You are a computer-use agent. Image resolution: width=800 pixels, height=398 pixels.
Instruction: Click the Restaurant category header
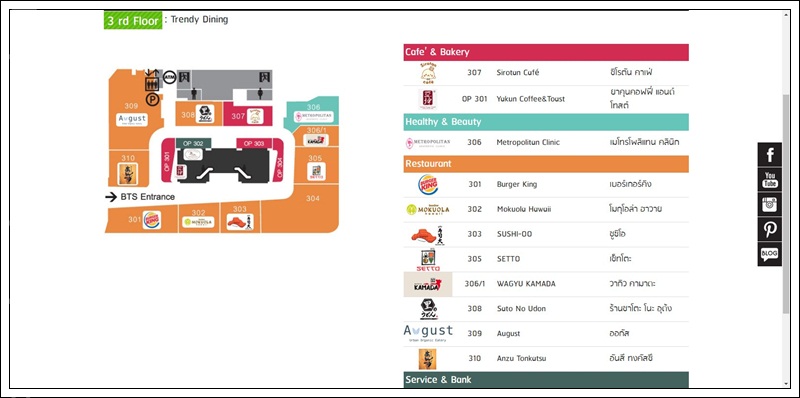[x=546, y=164]
